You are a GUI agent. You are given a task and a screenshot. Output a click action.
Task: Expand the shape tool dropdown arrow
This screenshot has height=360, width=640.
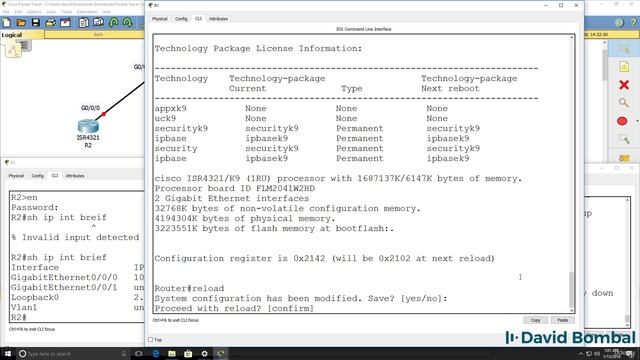(x=637, y=121)
